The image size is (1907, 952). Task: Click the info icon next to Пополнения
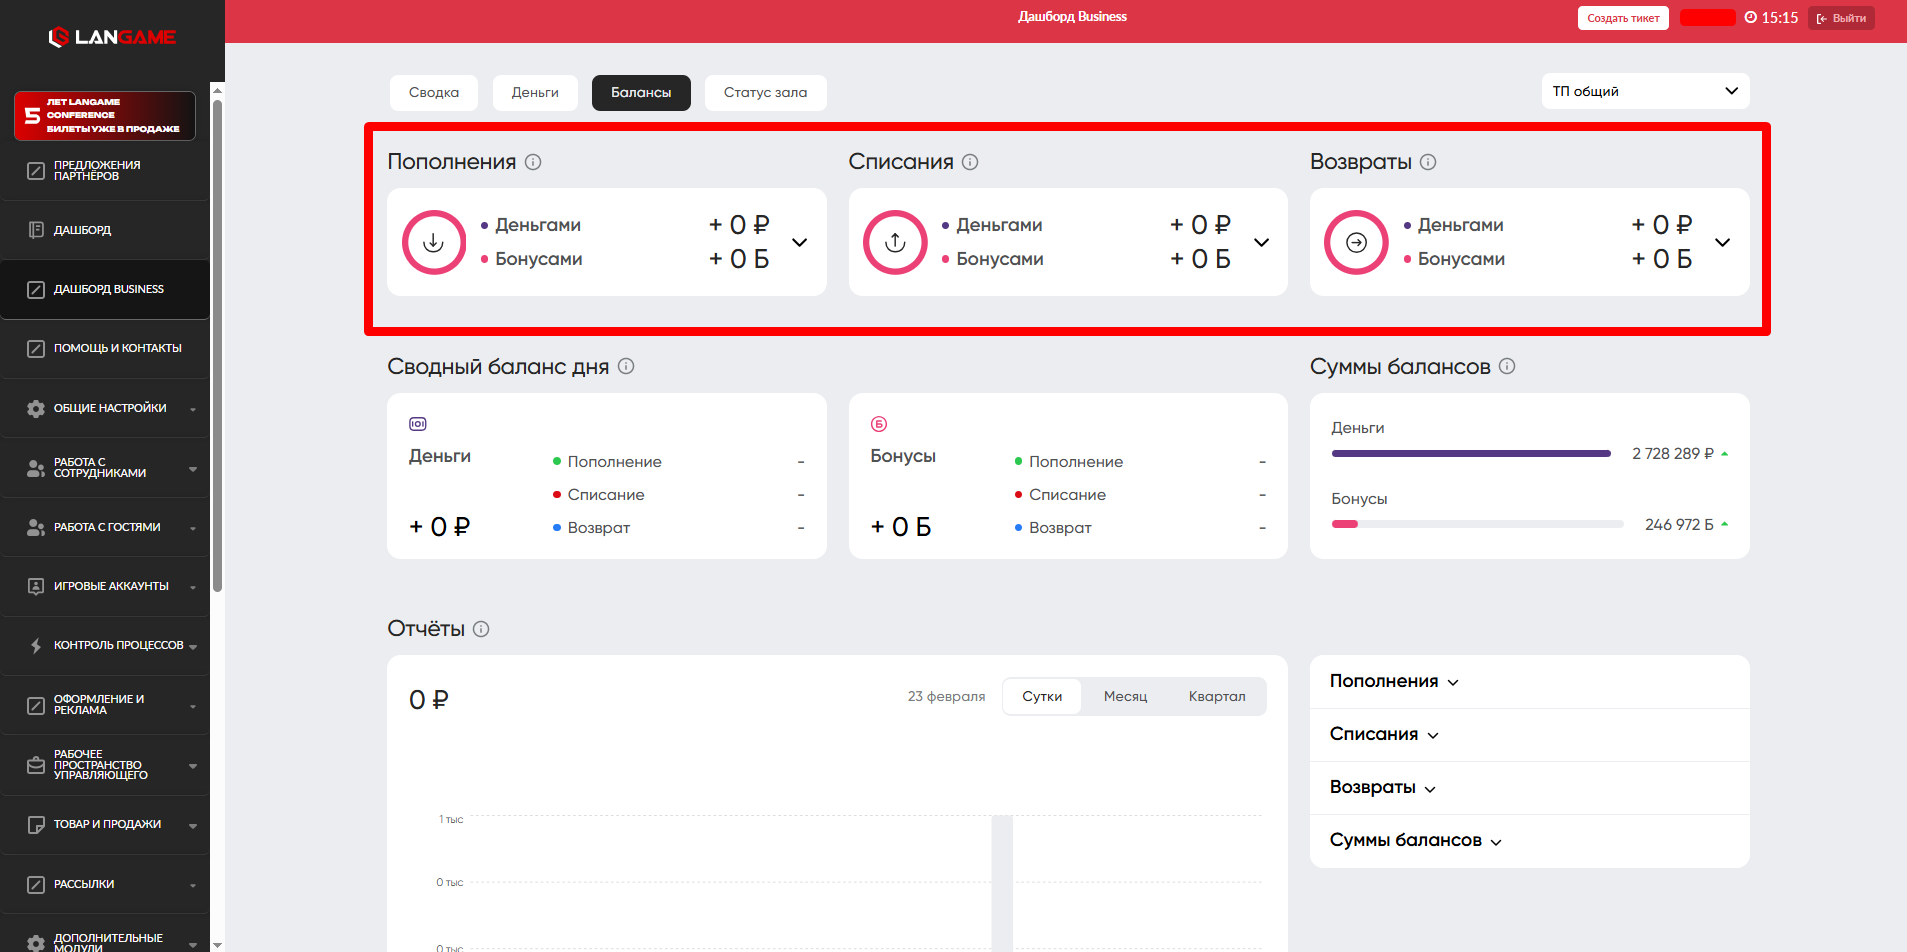point(533,162)
